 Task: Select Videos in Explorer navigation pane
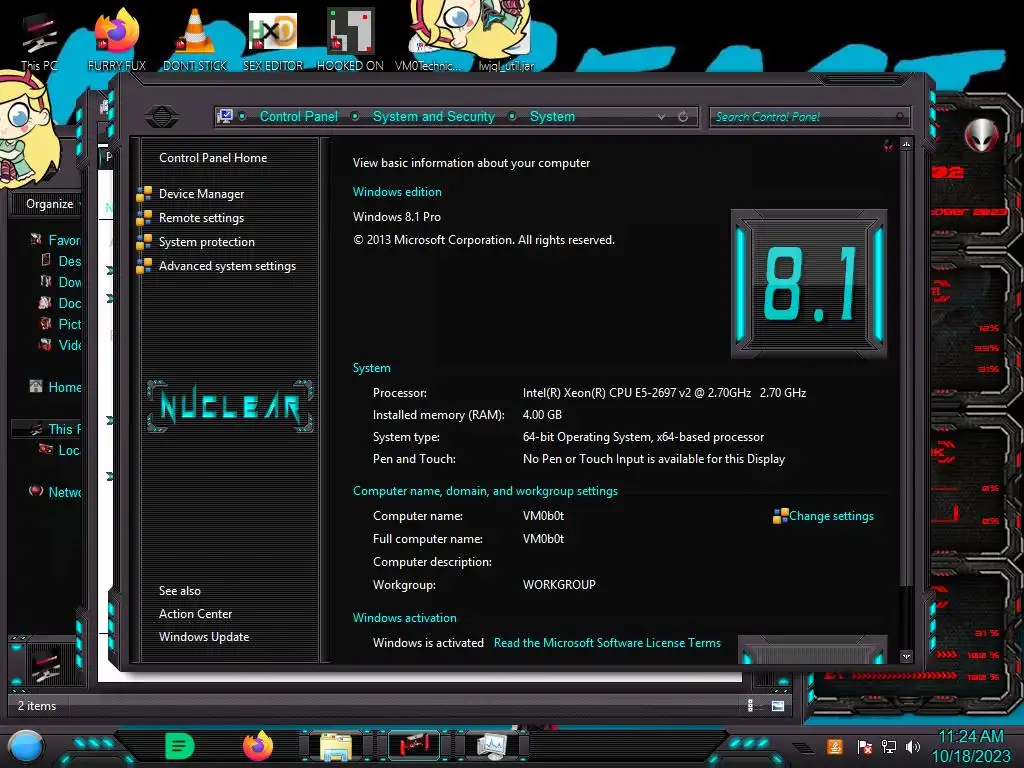(69, 345)
